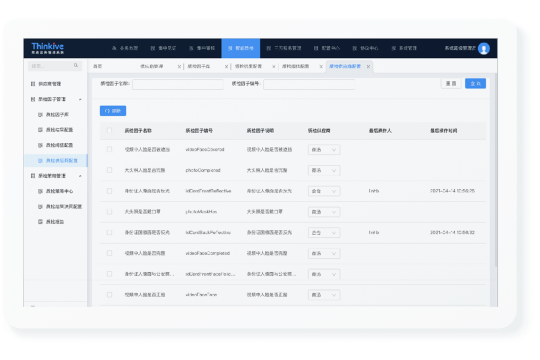Image resolution: width=540 pixels, height=360 pixels.
Task: Open the highlighted top navigation module
Action: [x=241, y=48]
